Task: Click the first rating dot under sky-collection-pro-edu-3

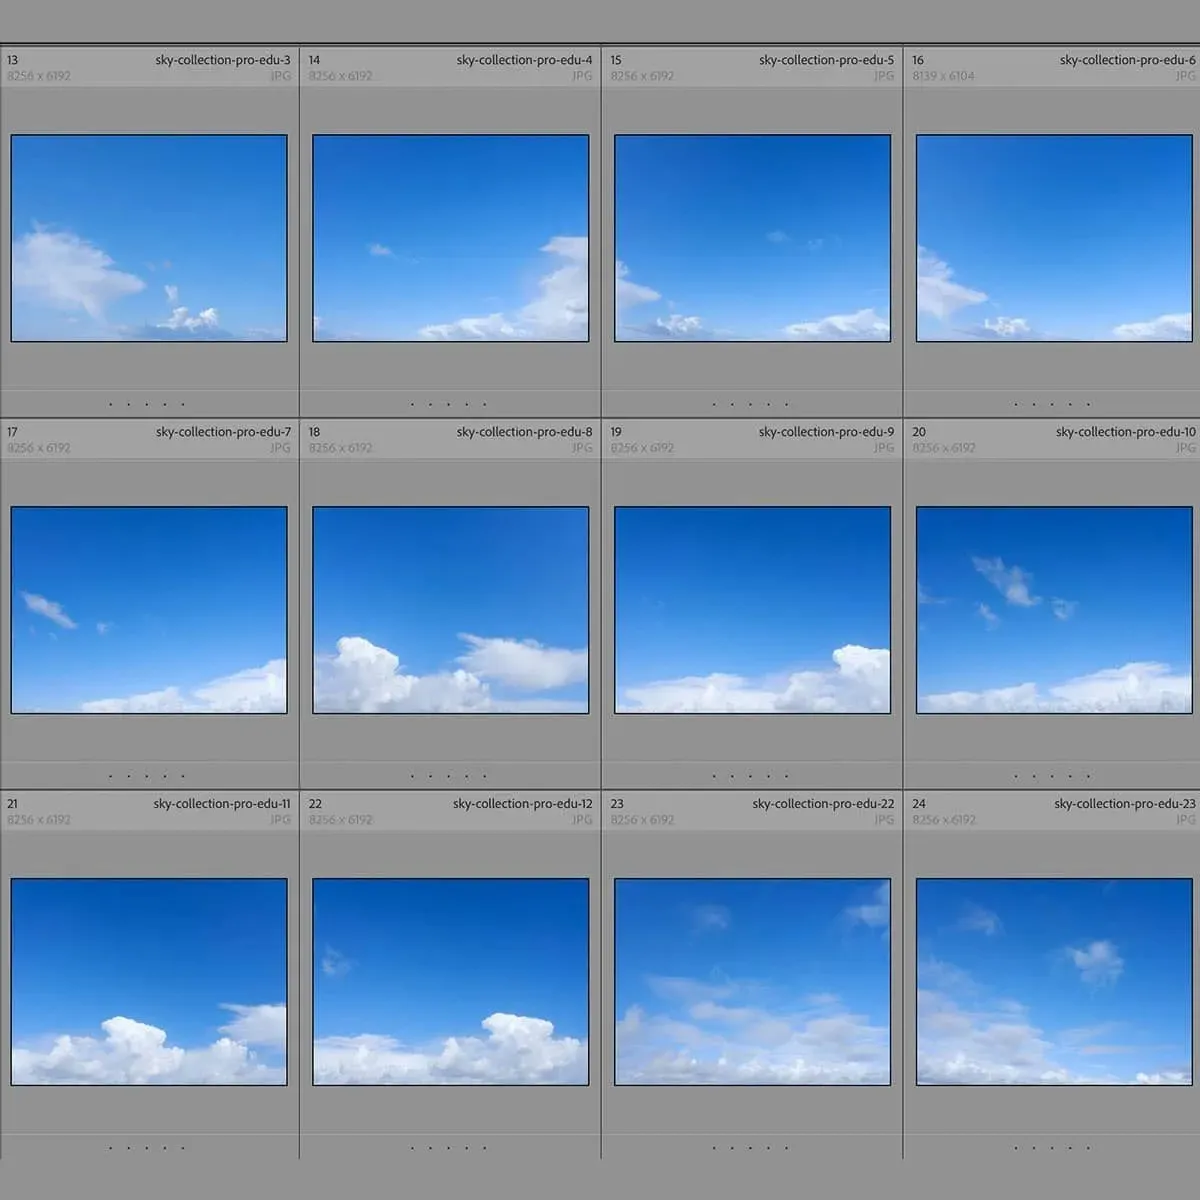Action: [x=111, y=405]
